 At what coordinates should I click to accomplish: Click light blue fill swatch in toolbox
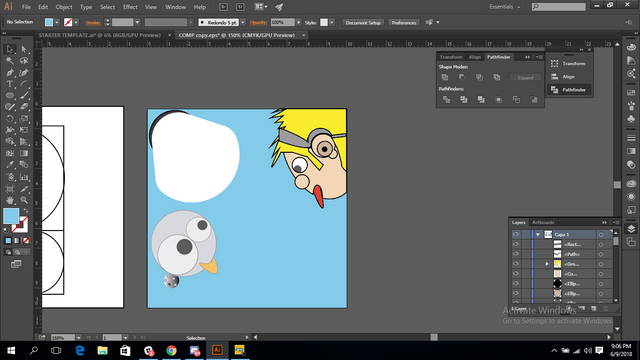11,216
